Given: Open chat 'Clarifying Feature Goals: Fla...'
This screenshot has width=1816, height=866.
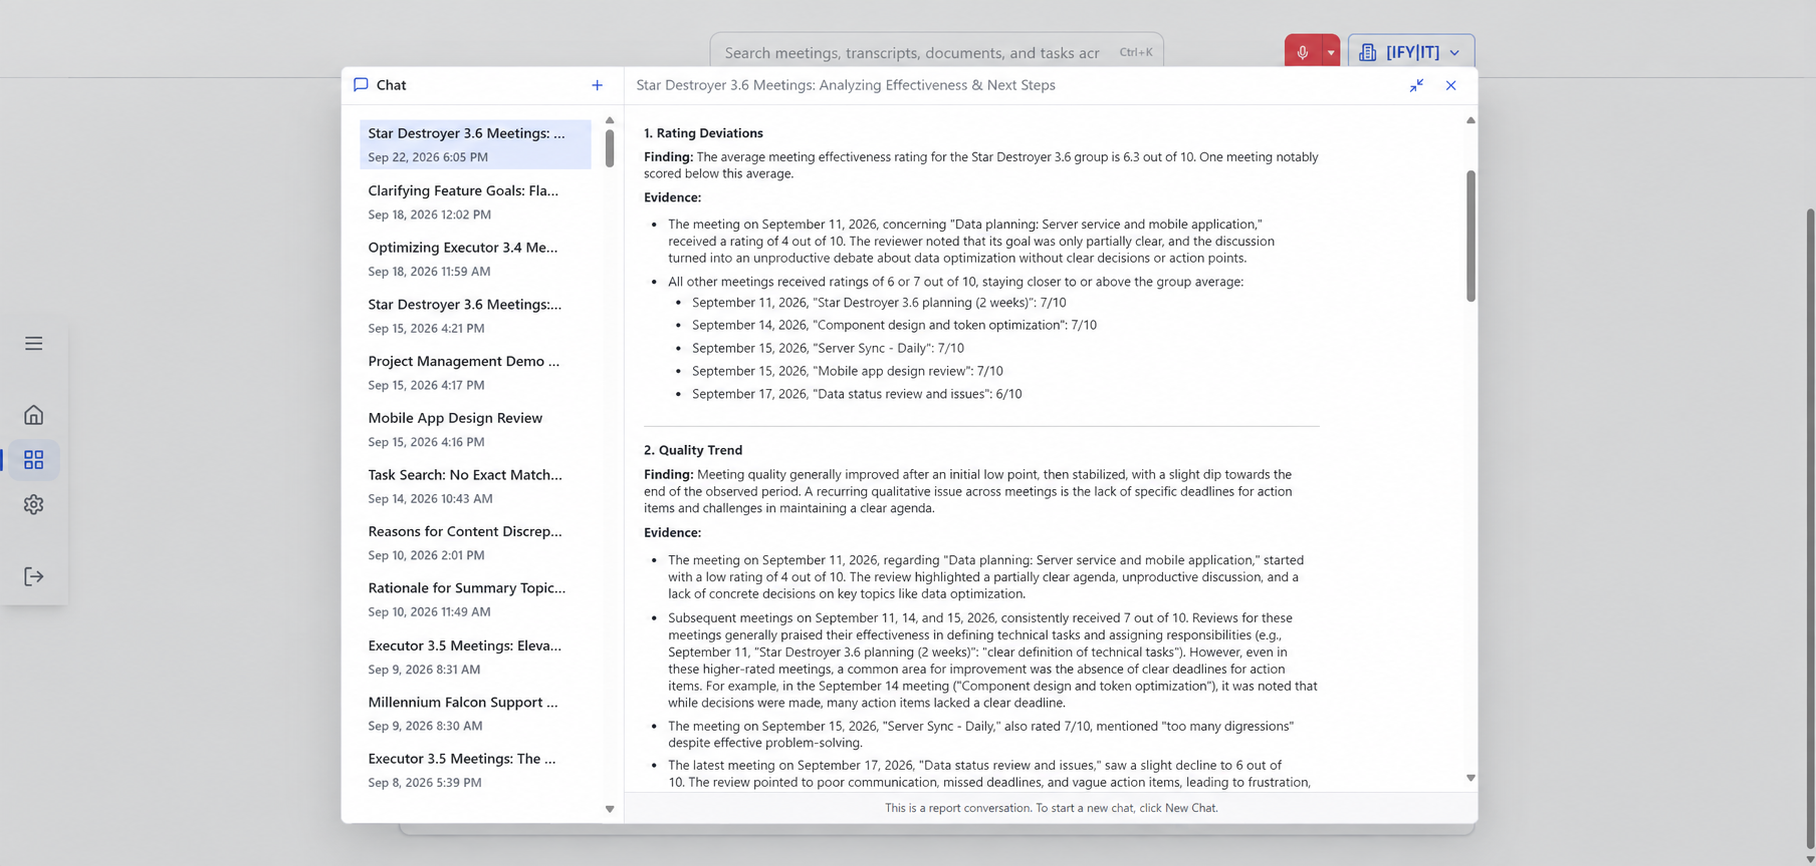Looking at the screenshot, I should click(x=475, y=201).
